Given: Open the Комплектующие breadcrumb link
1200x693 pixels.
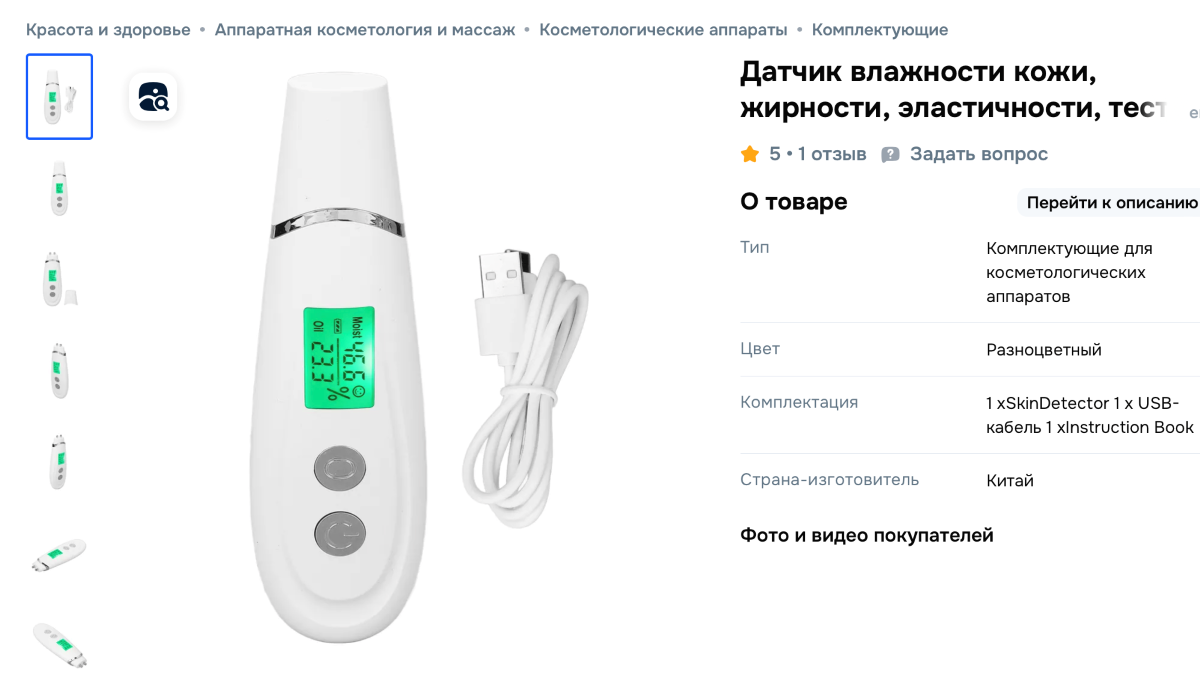Looking at the screenshot, I should pyautogui.click(x=880, y=30).
